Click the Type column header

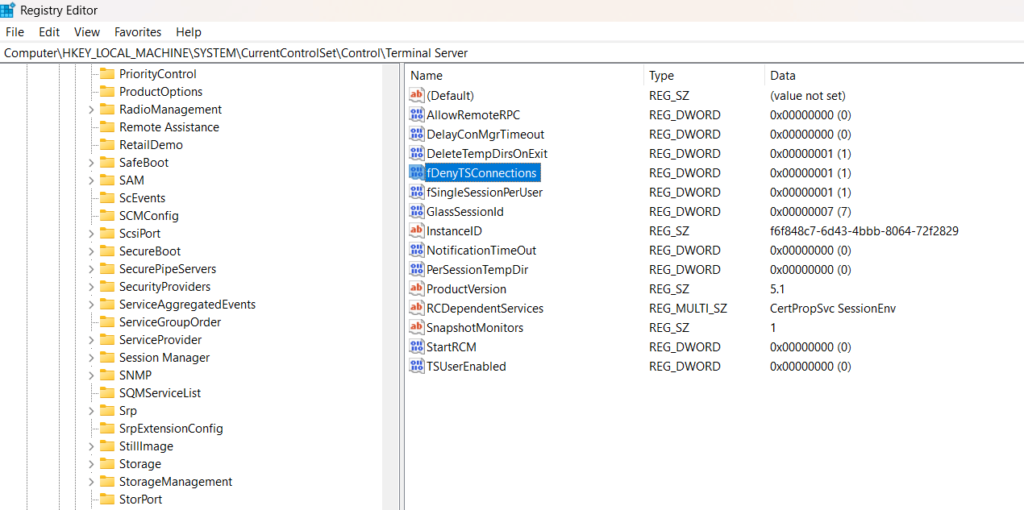coord(661,76)
